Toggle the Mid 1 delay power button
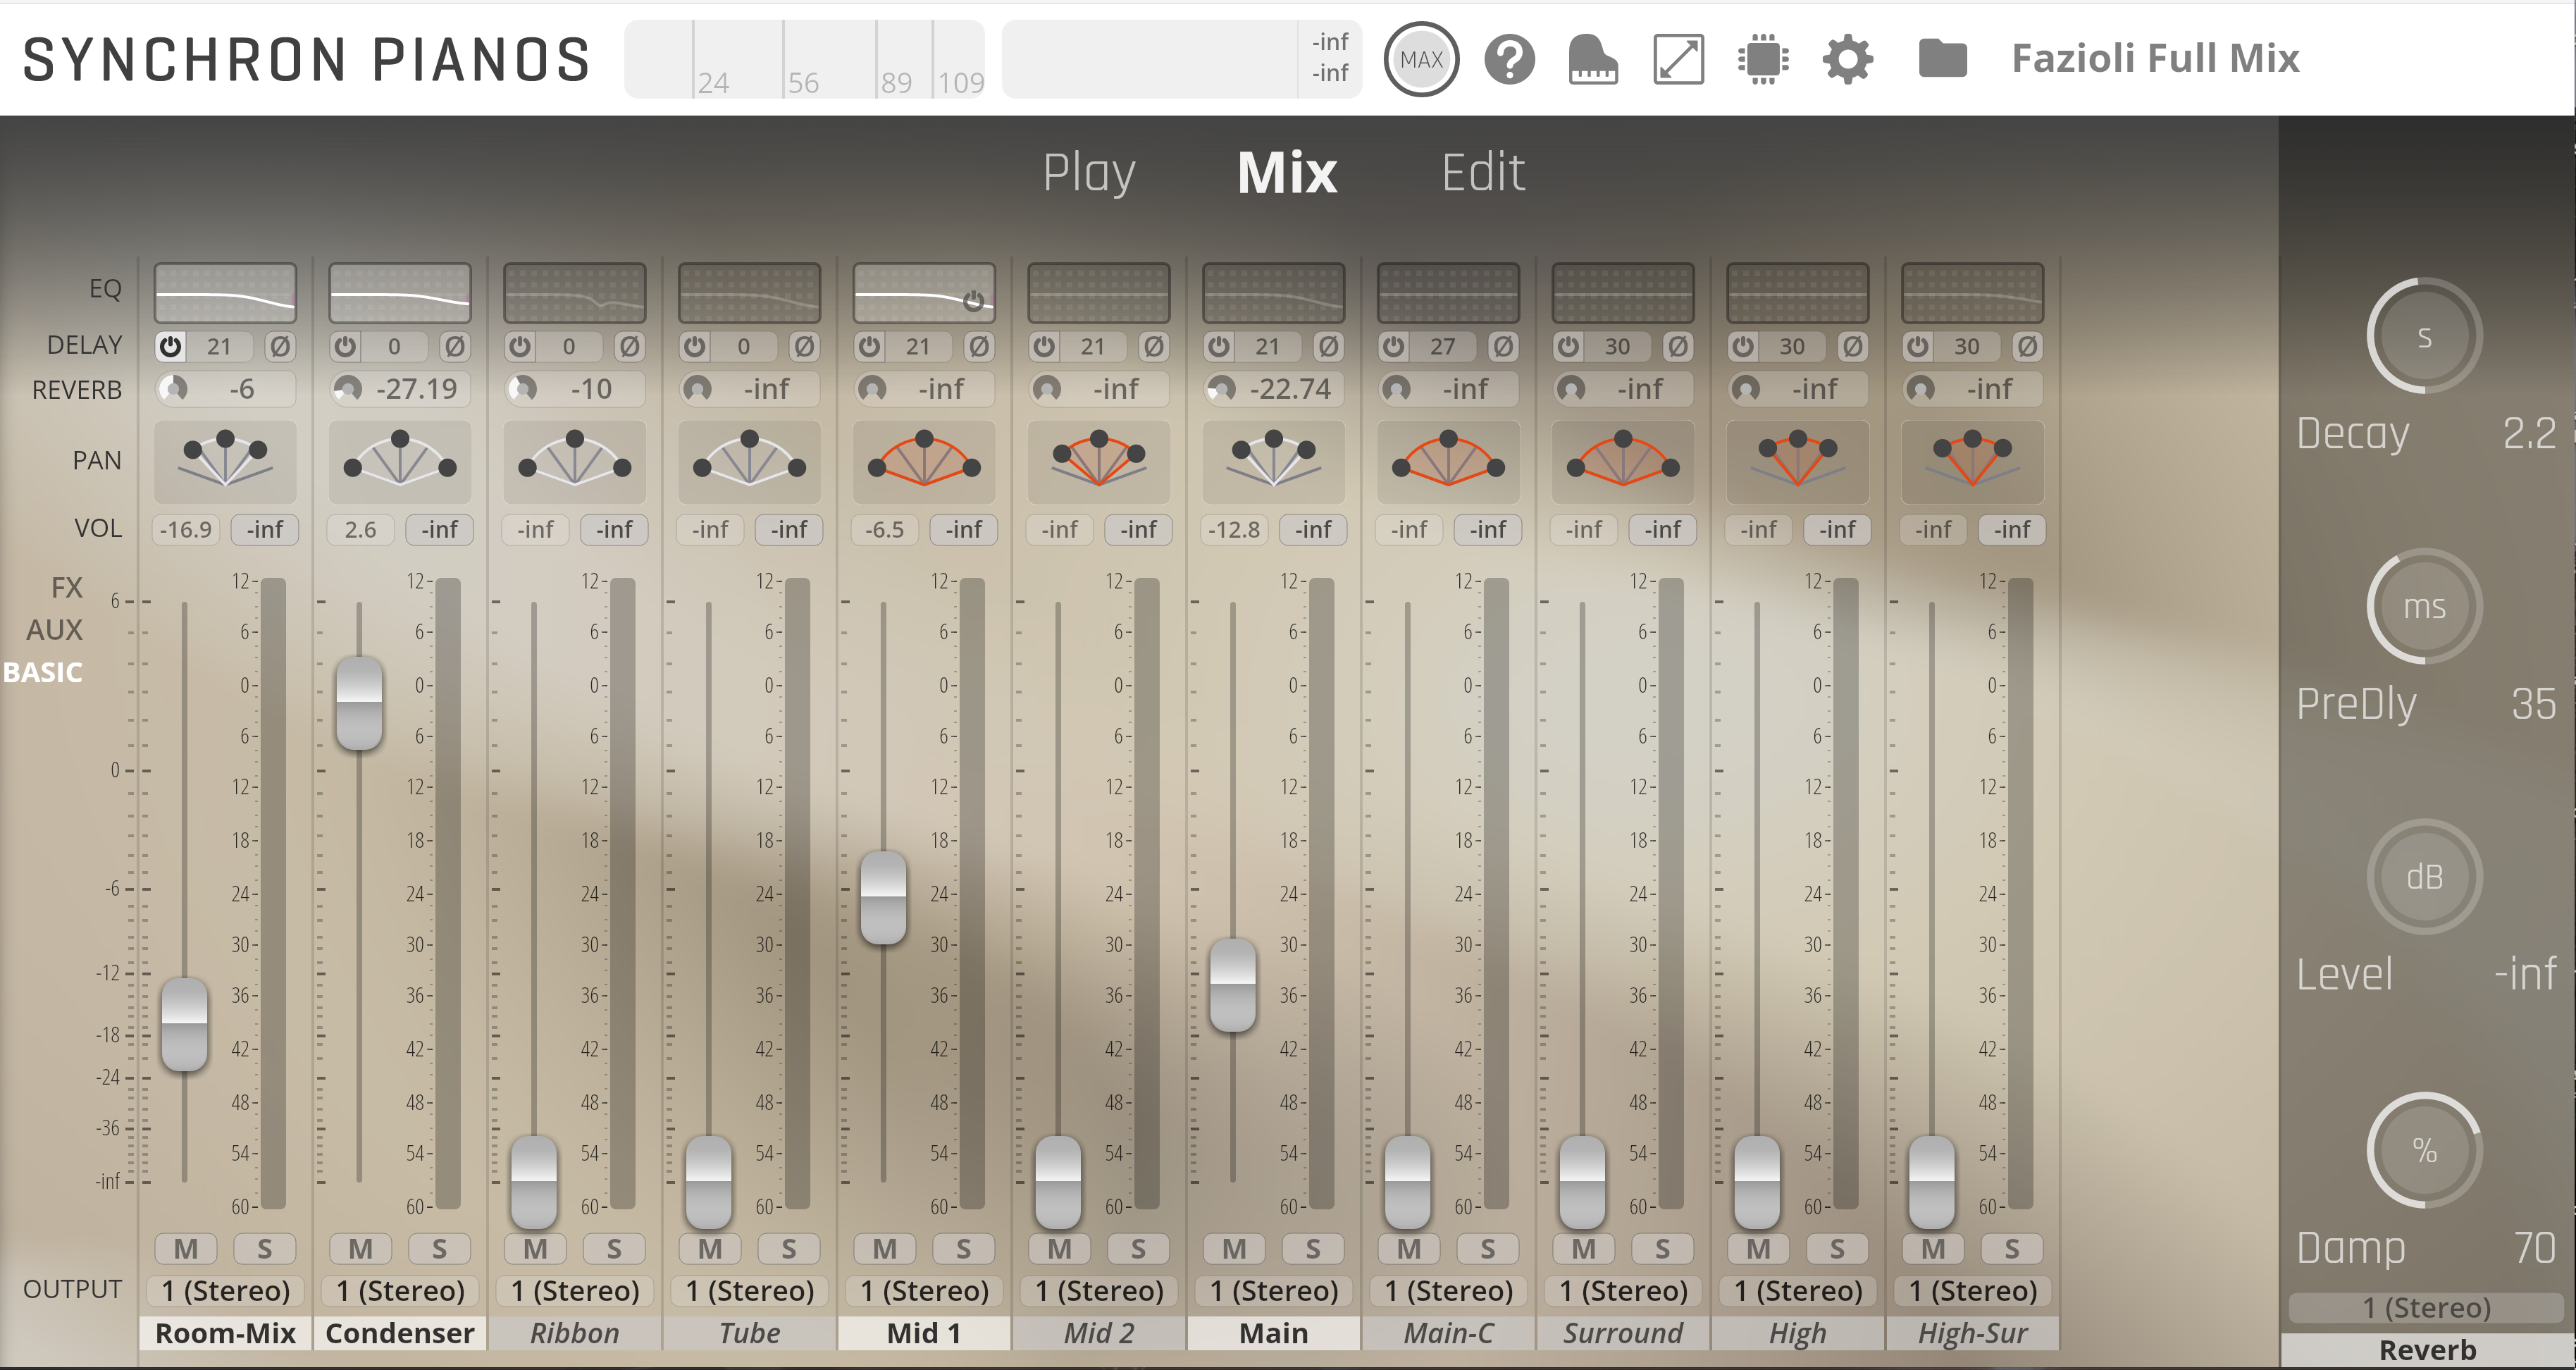2576x1370 pixels. 870,346
